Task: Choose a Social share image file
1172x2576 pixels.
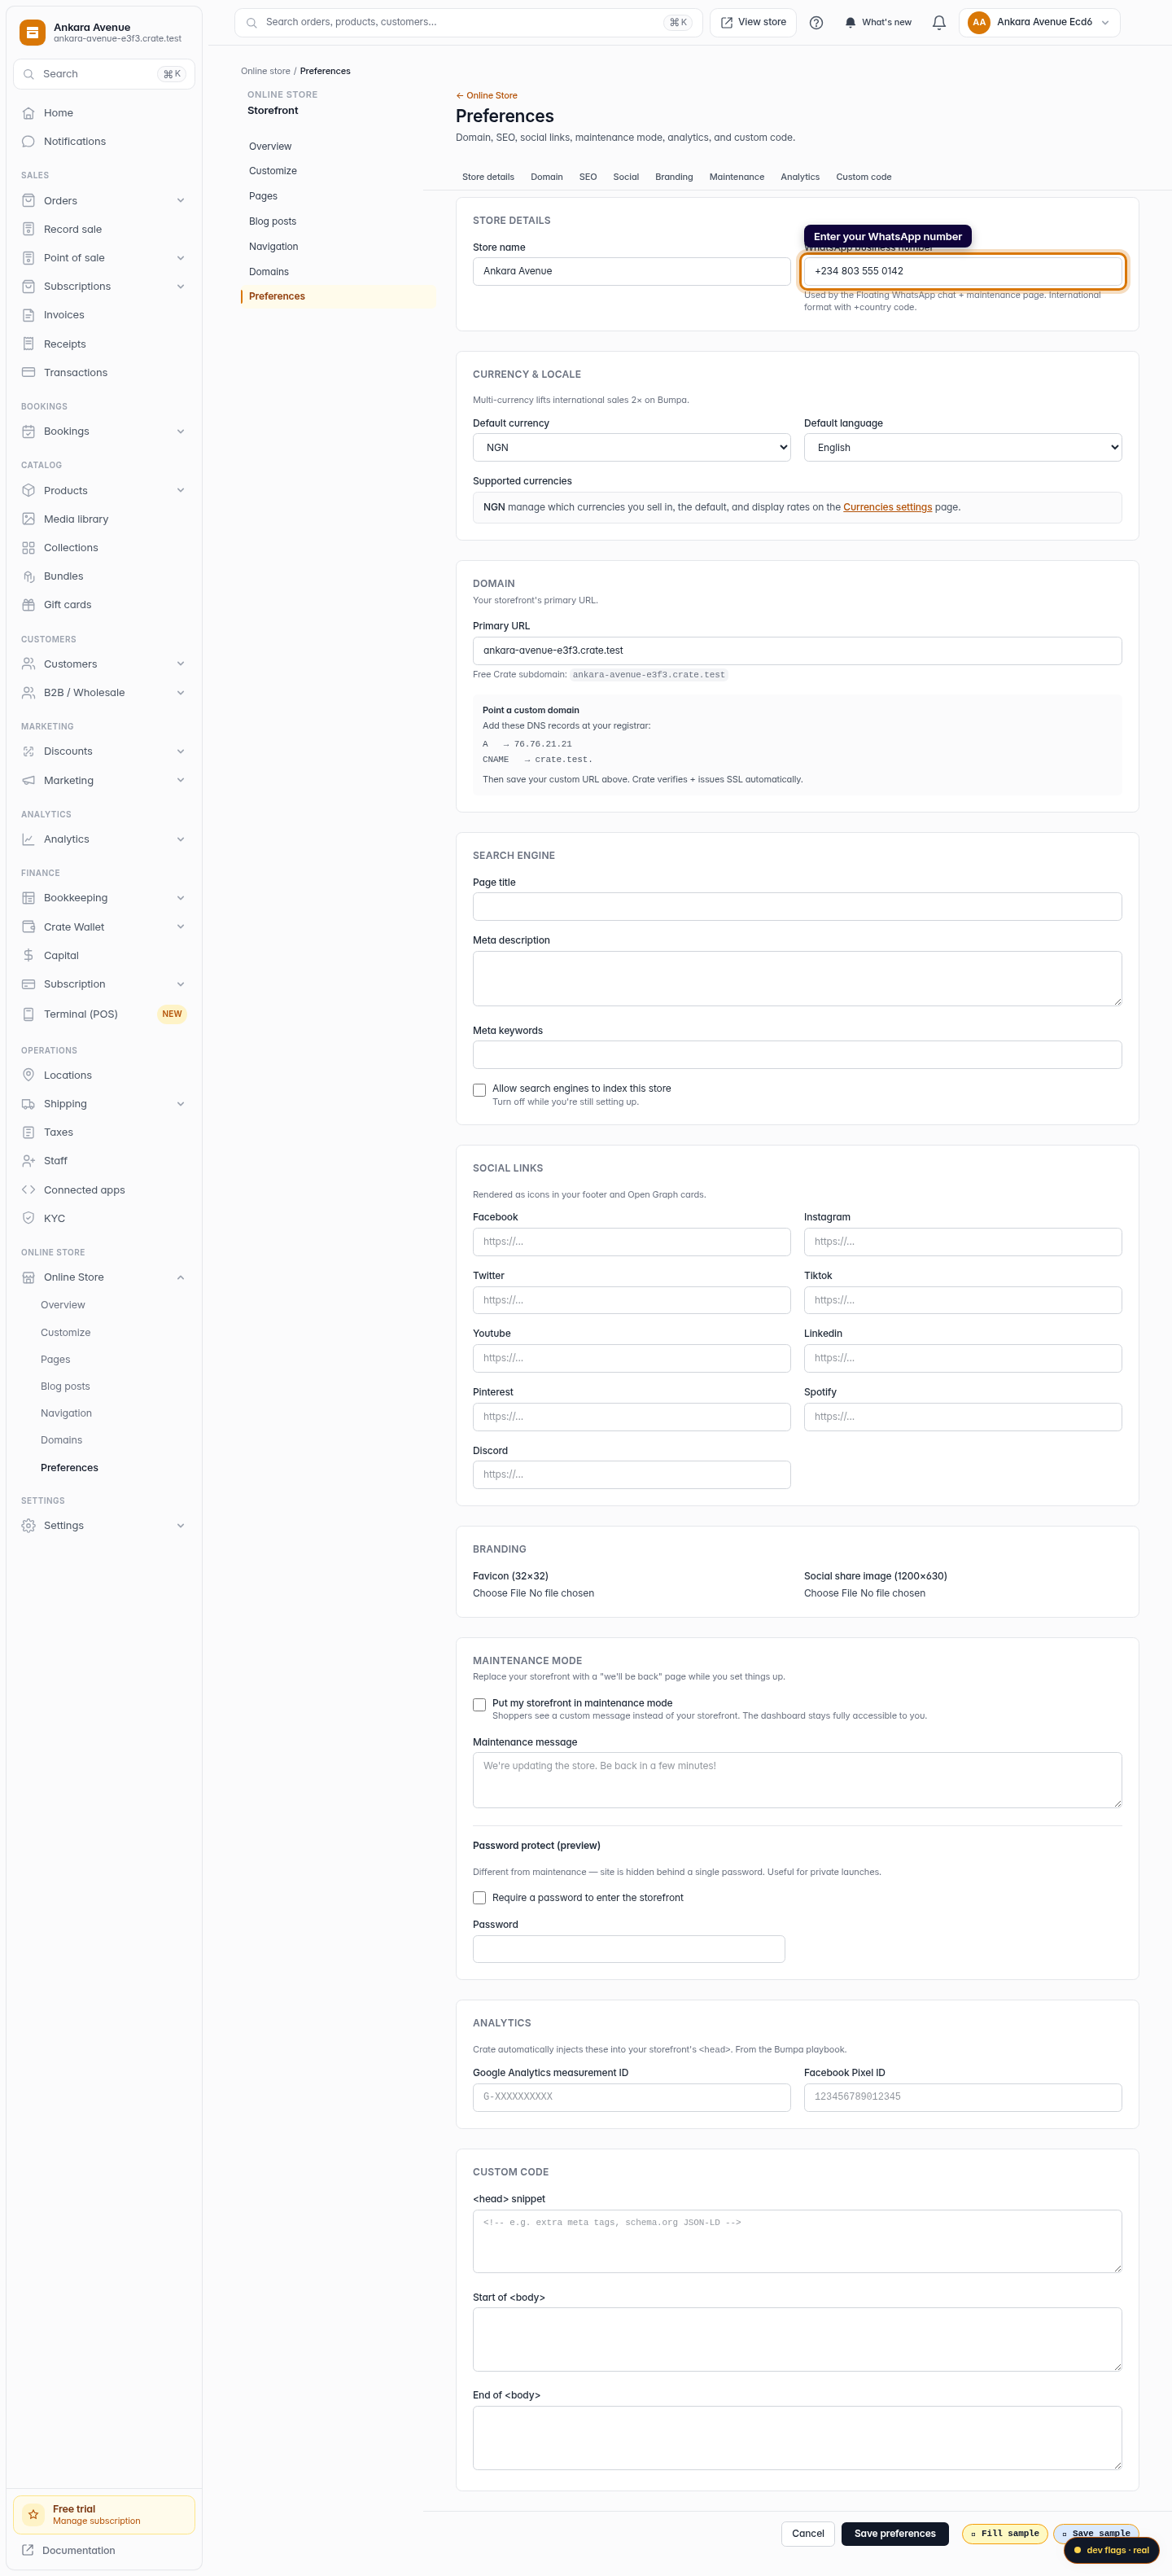Action: click(865, 1593)
